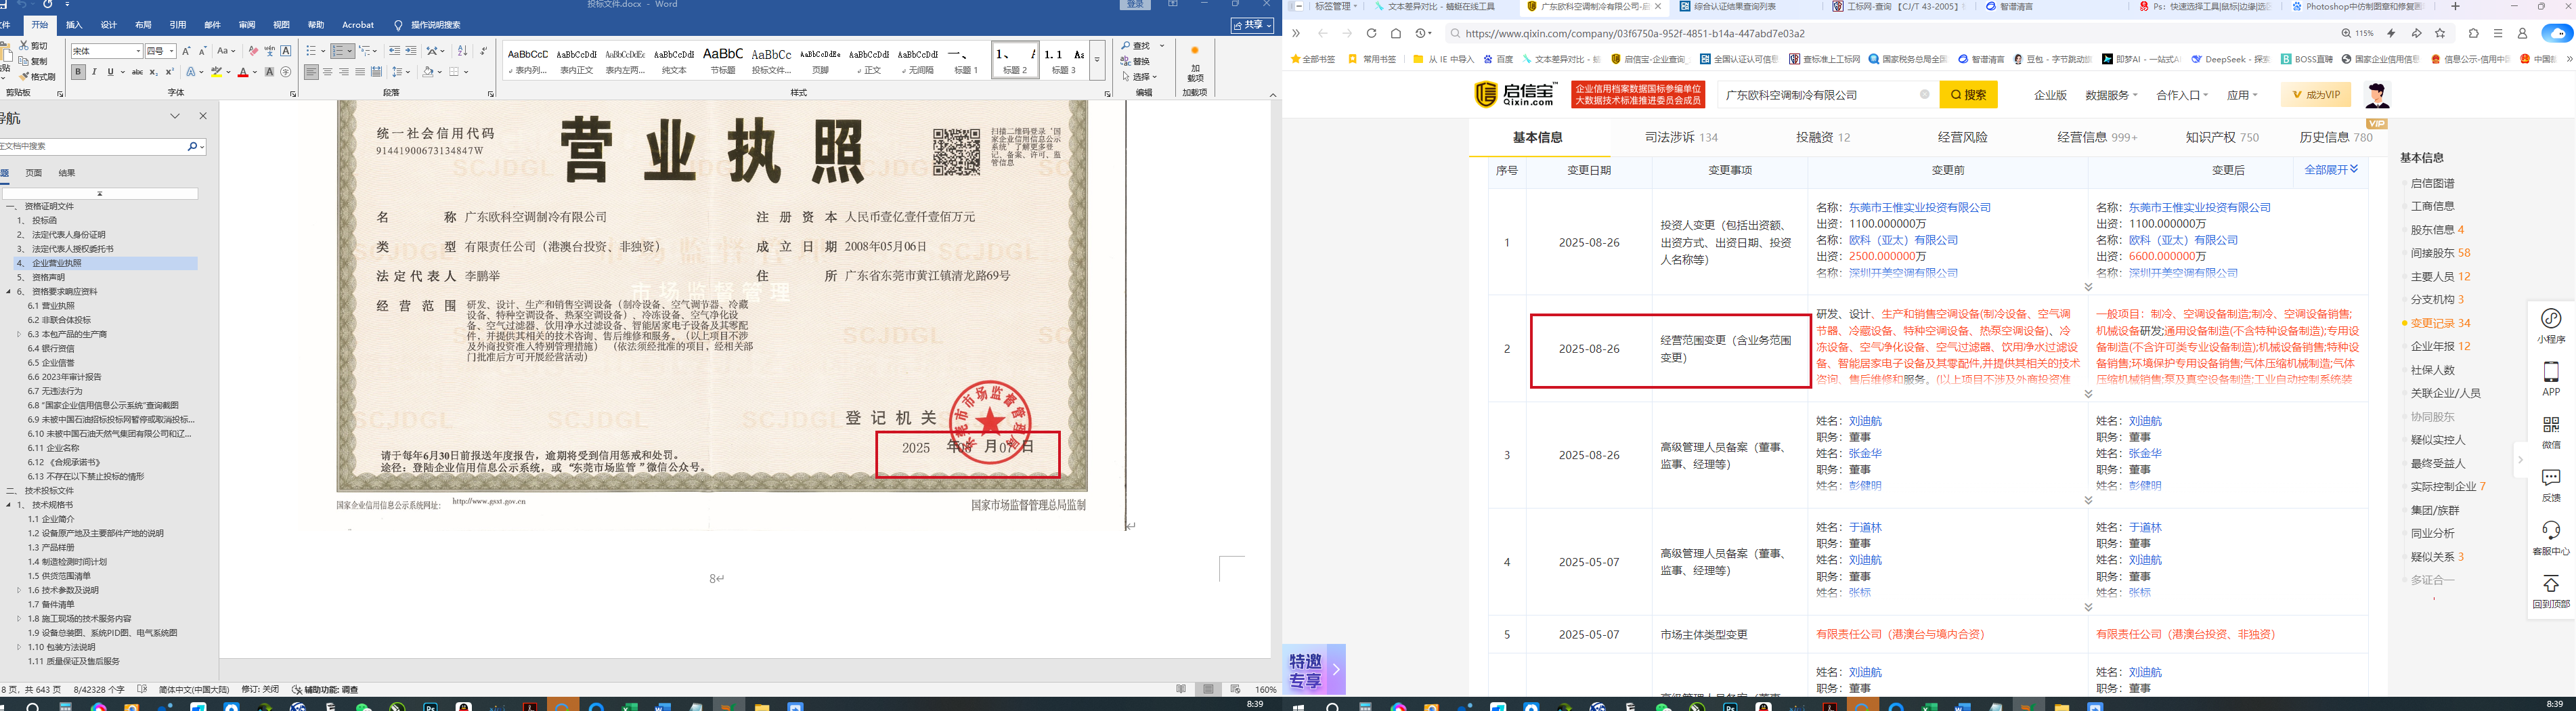Switch to the 审阅 ribbon tab
The height and width of the screenshot is (711, 2576).
point(247,25)
